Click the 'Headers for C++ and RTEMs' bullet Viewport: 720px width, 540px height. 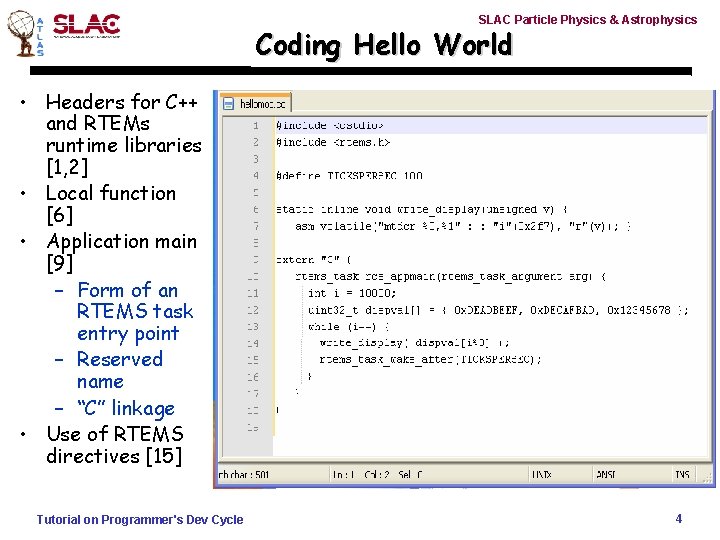124,134
